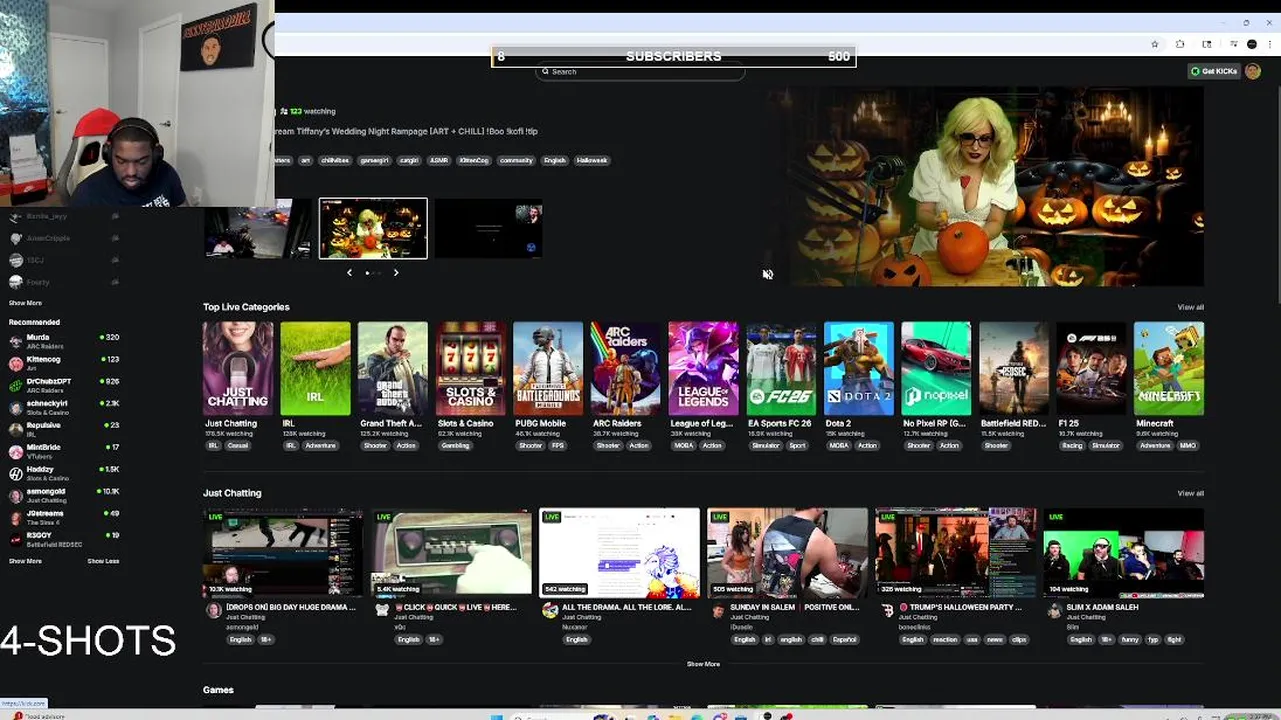Screen dimensions: 1281x720
Task: Collapse Recommended list with Show Less
Action: [x=103, y=561]
